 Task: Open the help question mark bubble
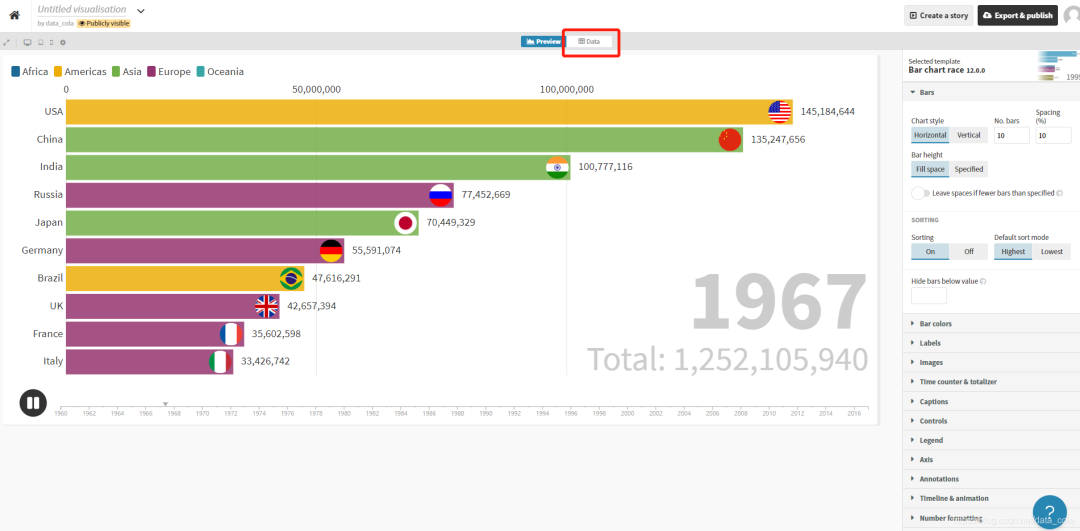tap(1049, 511)
